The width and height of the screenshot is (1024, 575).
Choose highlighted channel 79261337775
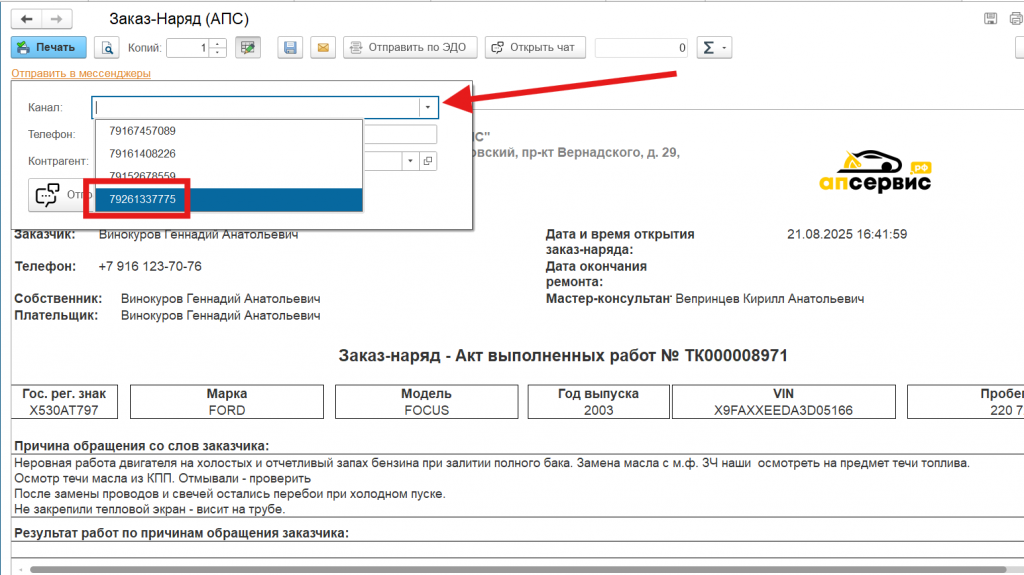[x=143, y=200]
